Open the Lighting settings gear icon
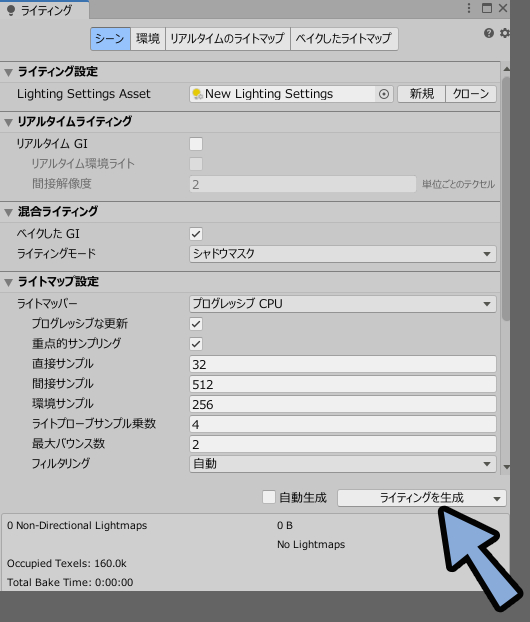 tap(505, 33)
